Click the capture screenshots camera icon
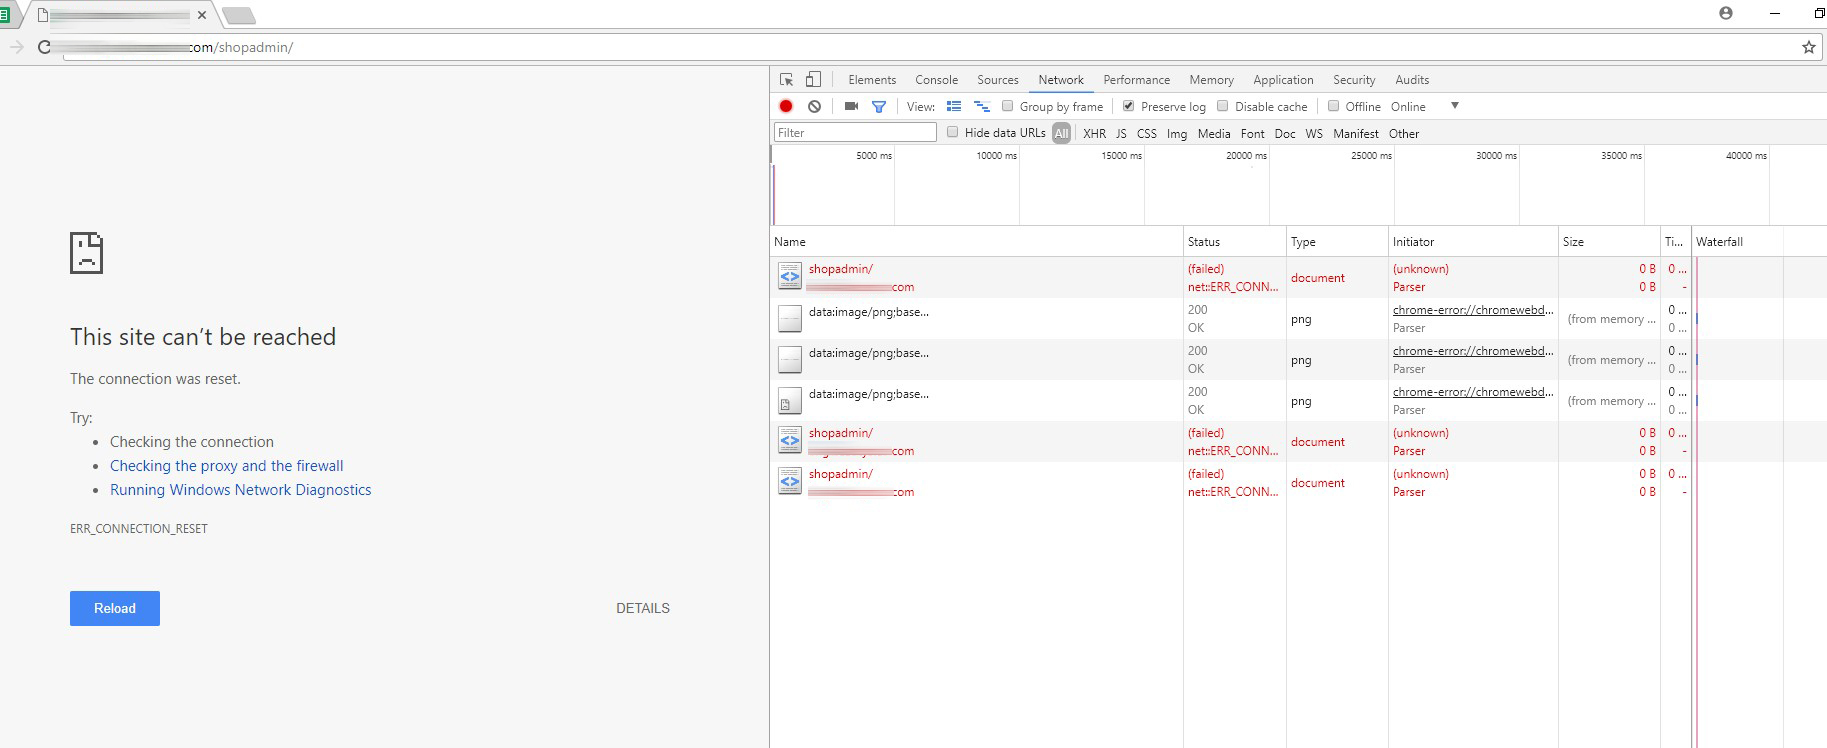This screenshot has width=1827, height=748. [x=851, y=106]
